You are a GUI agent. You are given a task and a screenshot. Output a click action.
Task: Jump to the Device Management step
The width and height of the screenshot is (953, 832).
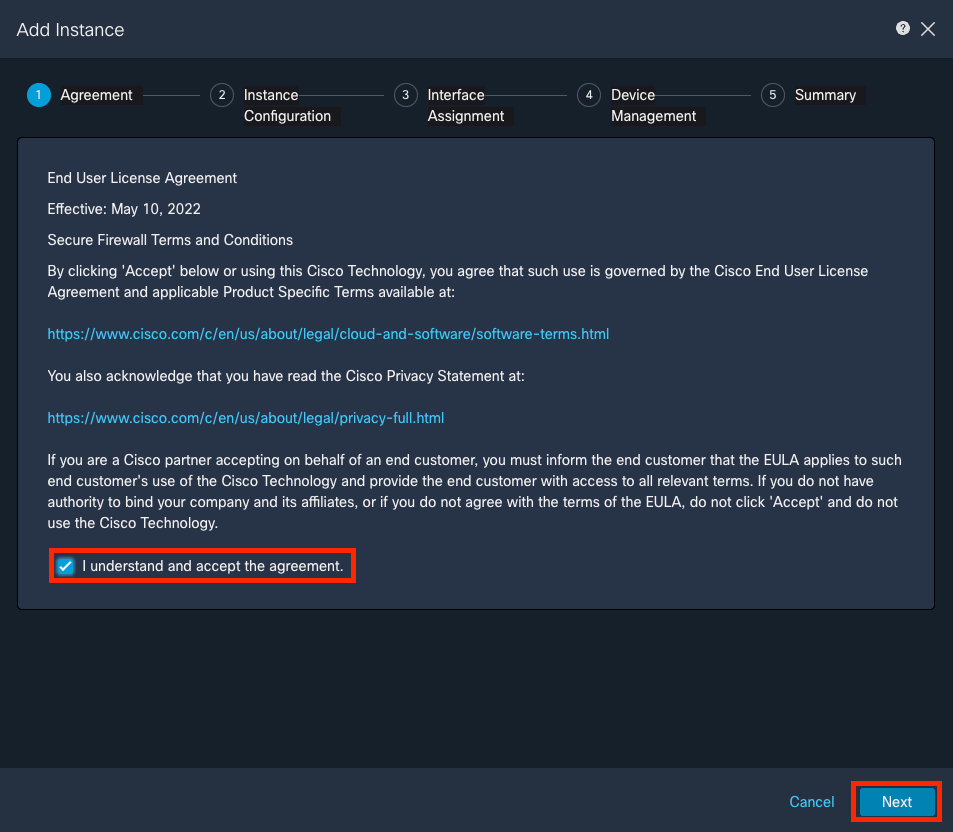pyautogui.click(x=653, y=105)
